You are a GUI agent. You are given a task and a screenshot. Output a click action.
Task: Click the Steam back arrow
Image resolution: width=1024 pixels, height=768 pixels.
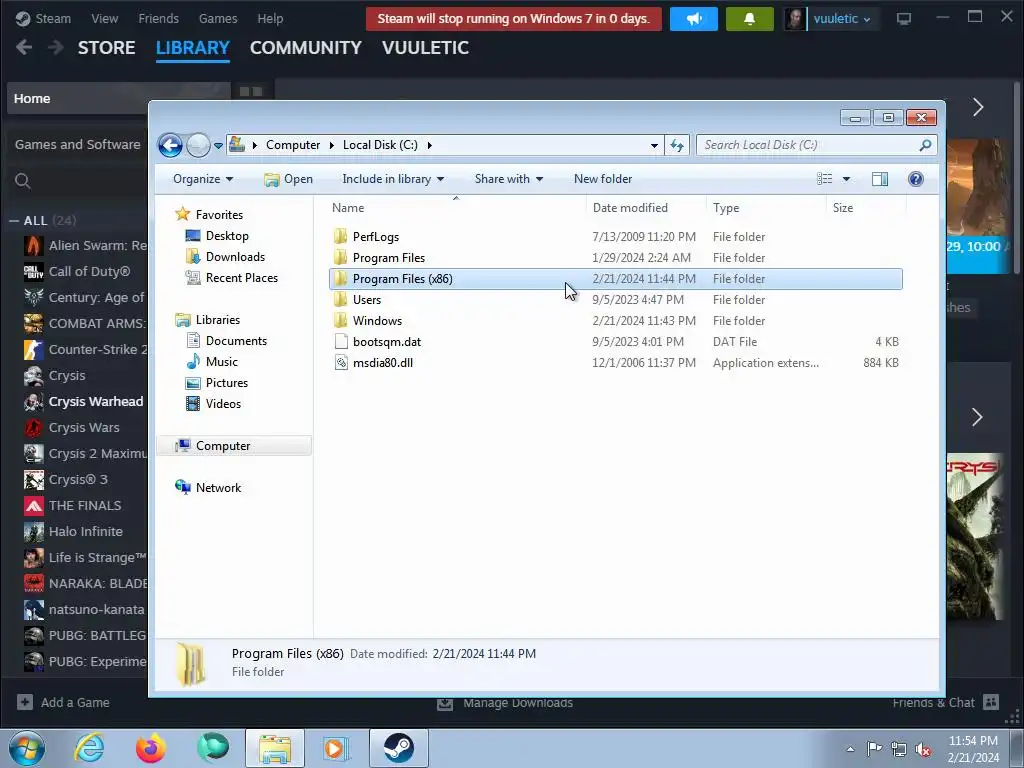24,47
